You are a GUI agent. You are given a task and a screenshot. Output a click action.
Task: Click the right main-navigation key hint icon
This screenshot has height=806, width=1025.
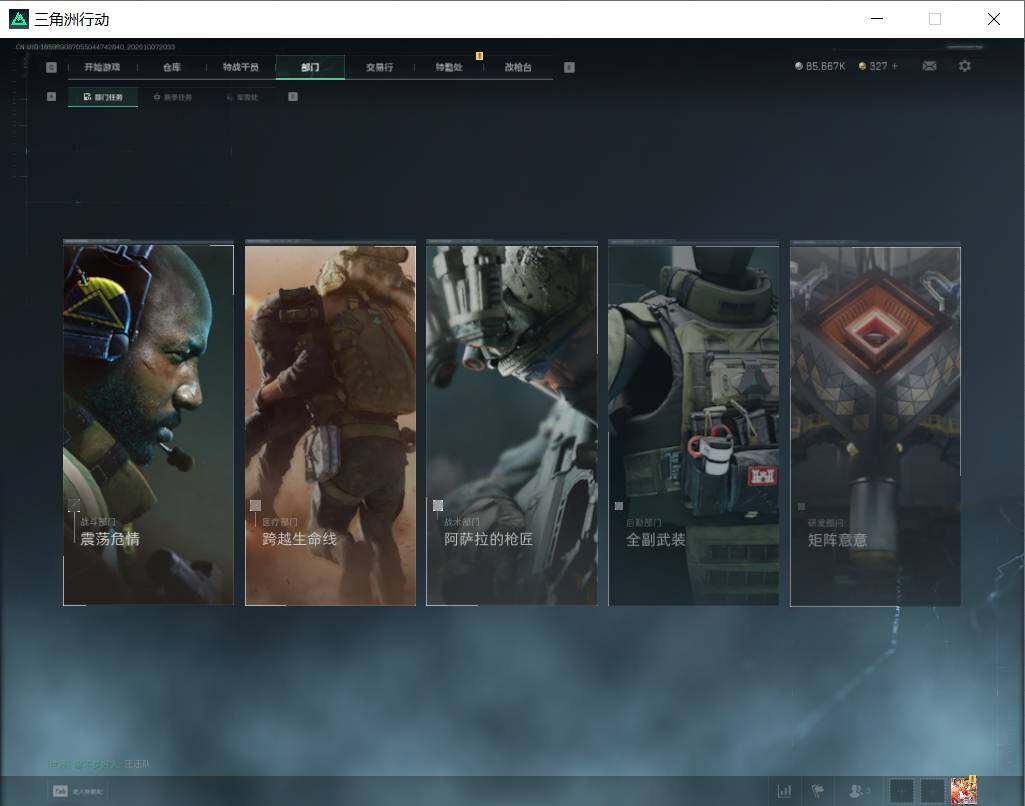569,67
